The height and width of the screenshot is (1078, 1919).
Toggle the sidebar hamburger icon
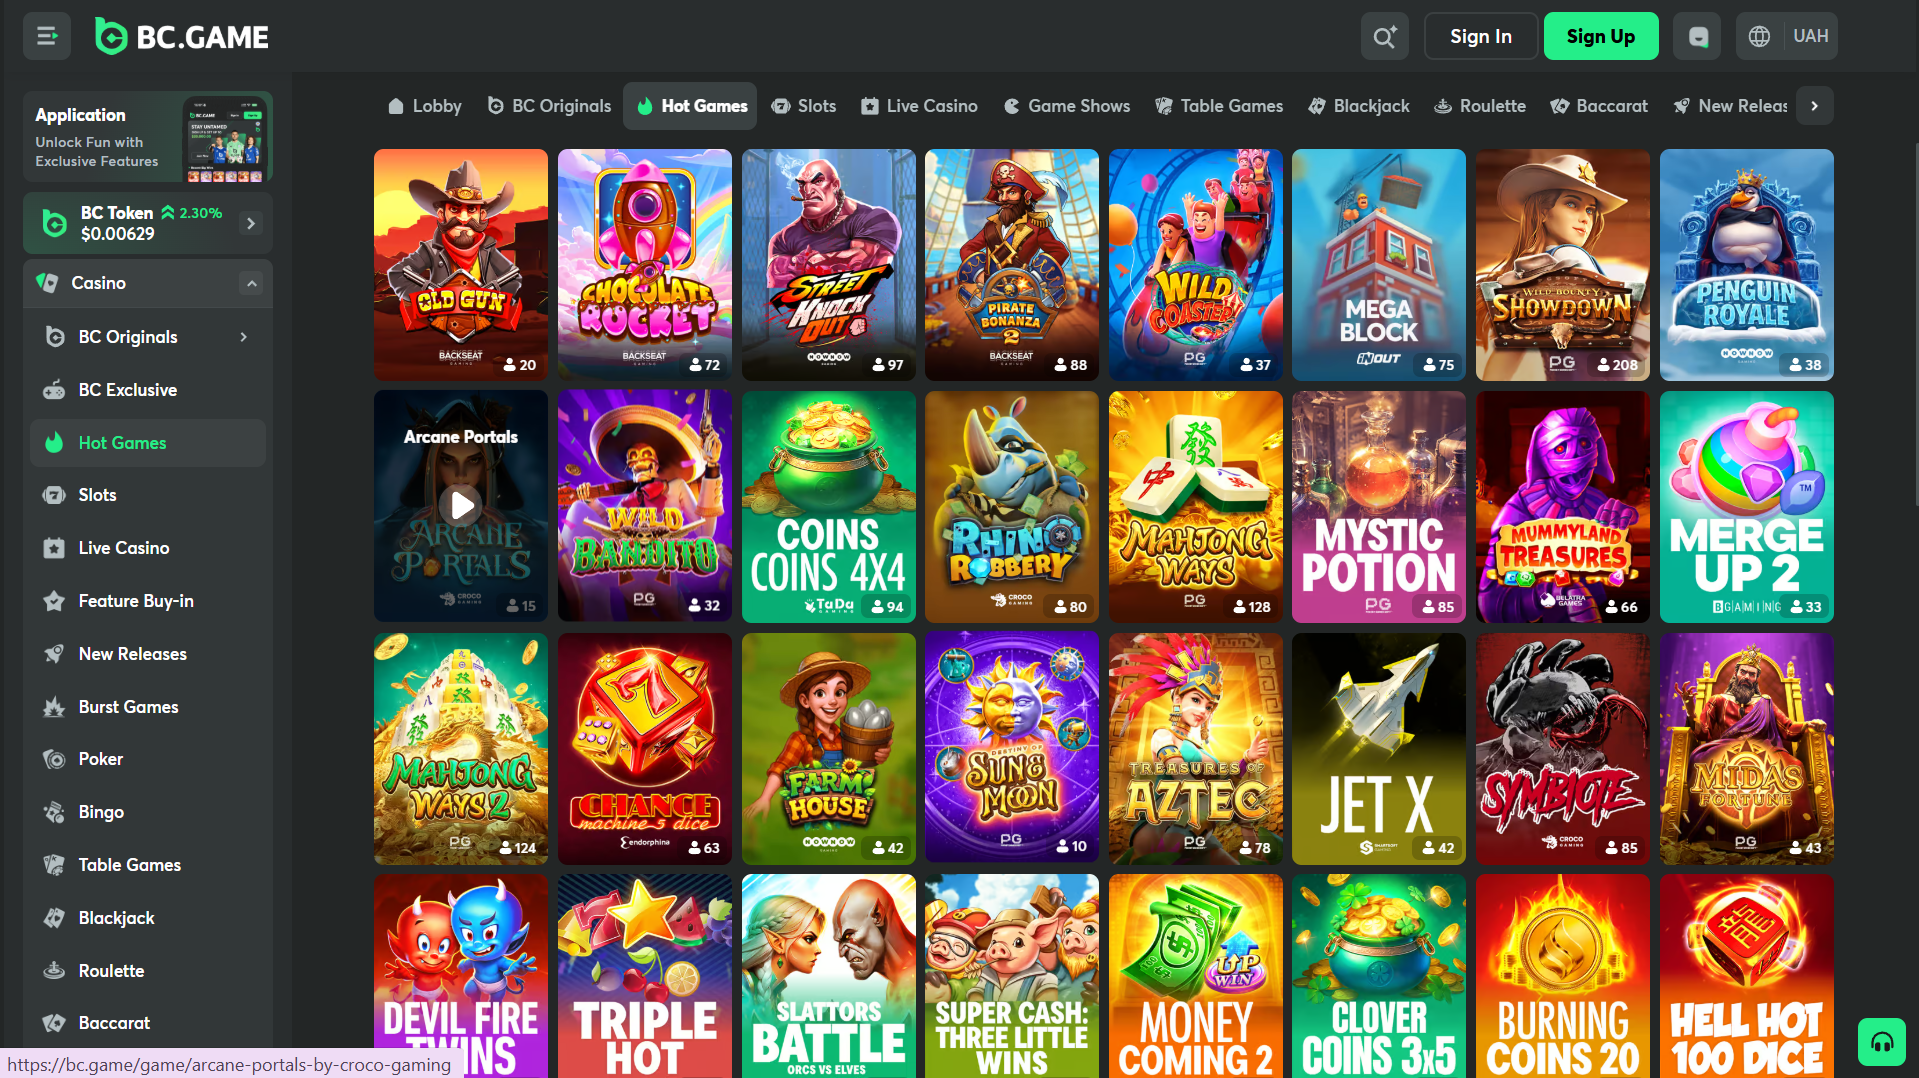click(46, 36)
